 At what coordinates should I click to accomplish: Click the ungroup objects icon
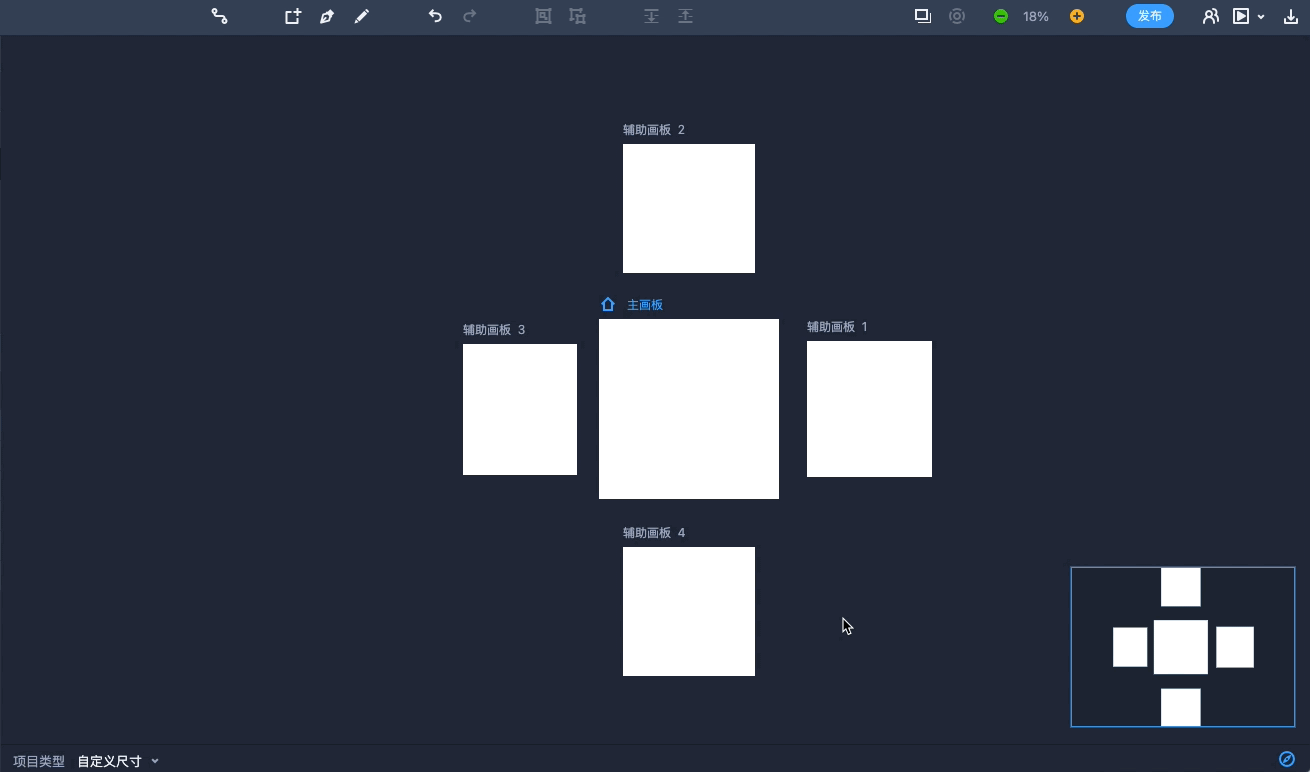click(578, 16)
